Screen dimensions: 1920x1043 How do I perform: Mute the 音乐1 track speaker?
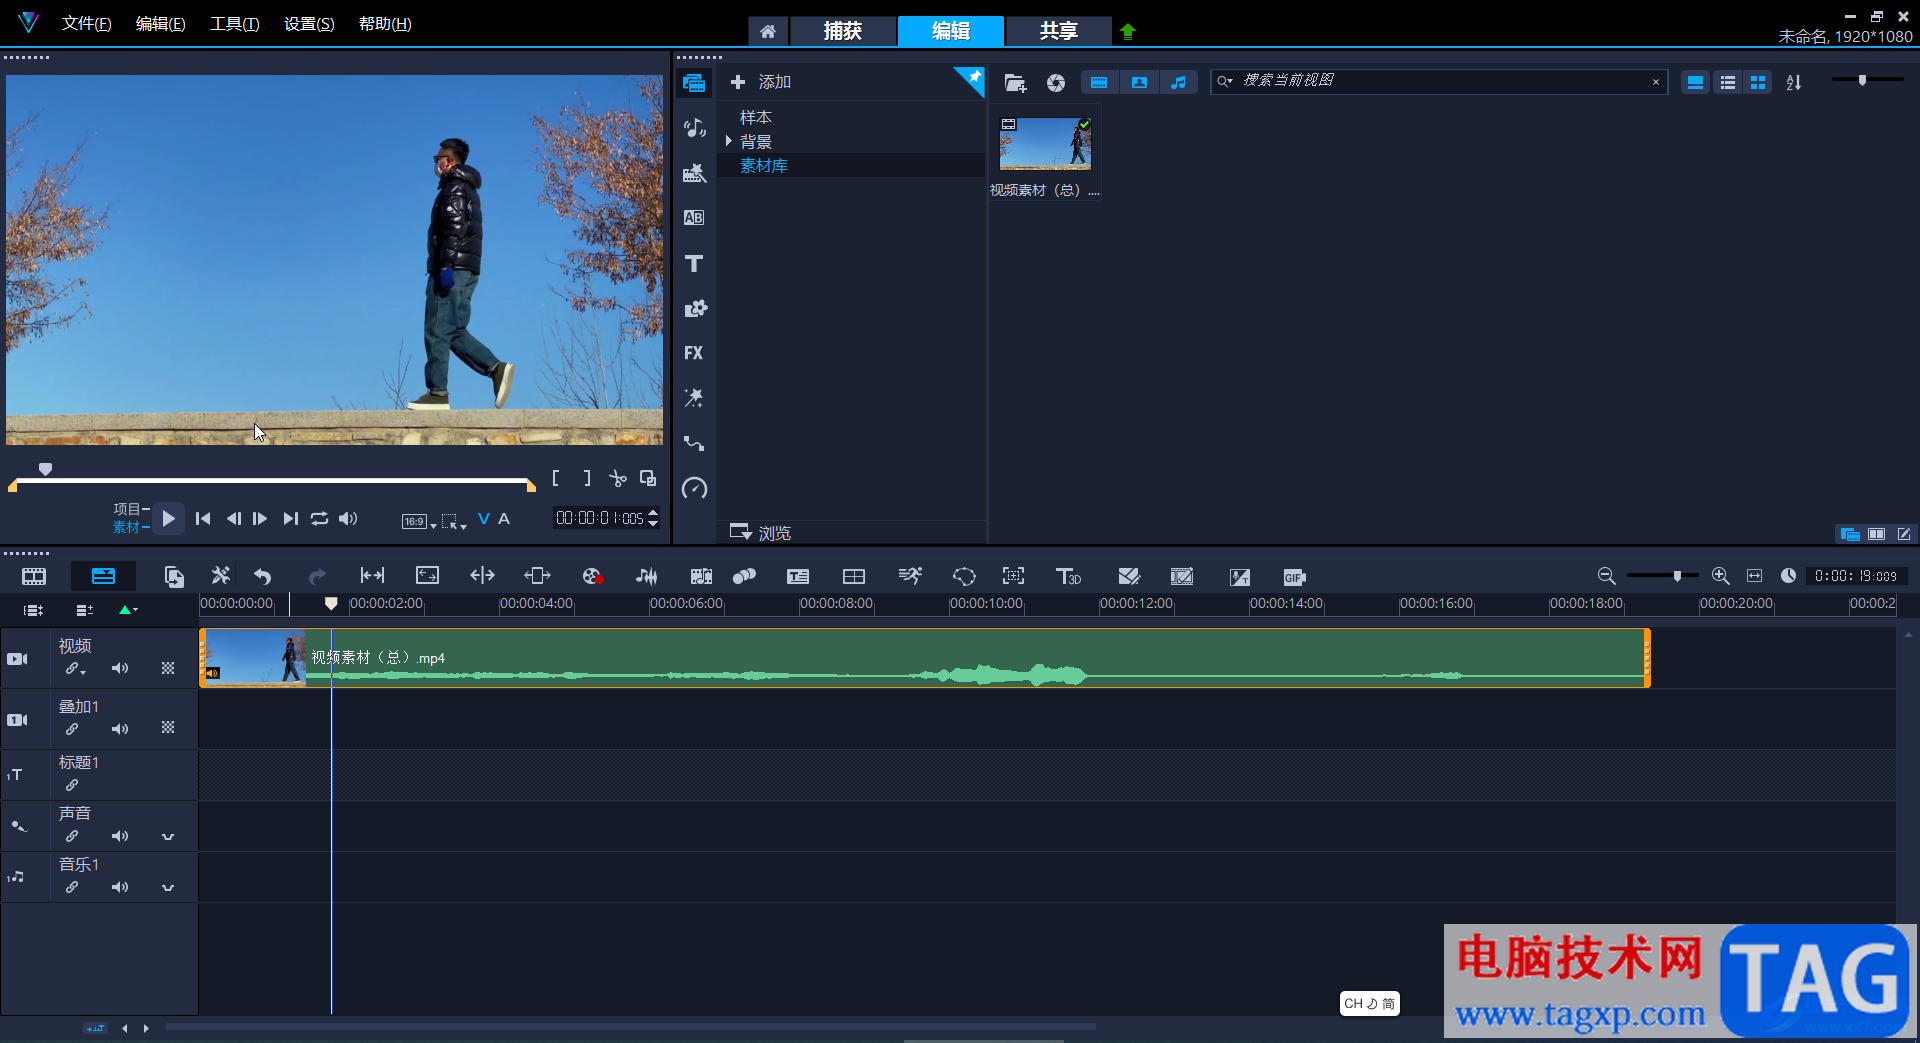120,887
